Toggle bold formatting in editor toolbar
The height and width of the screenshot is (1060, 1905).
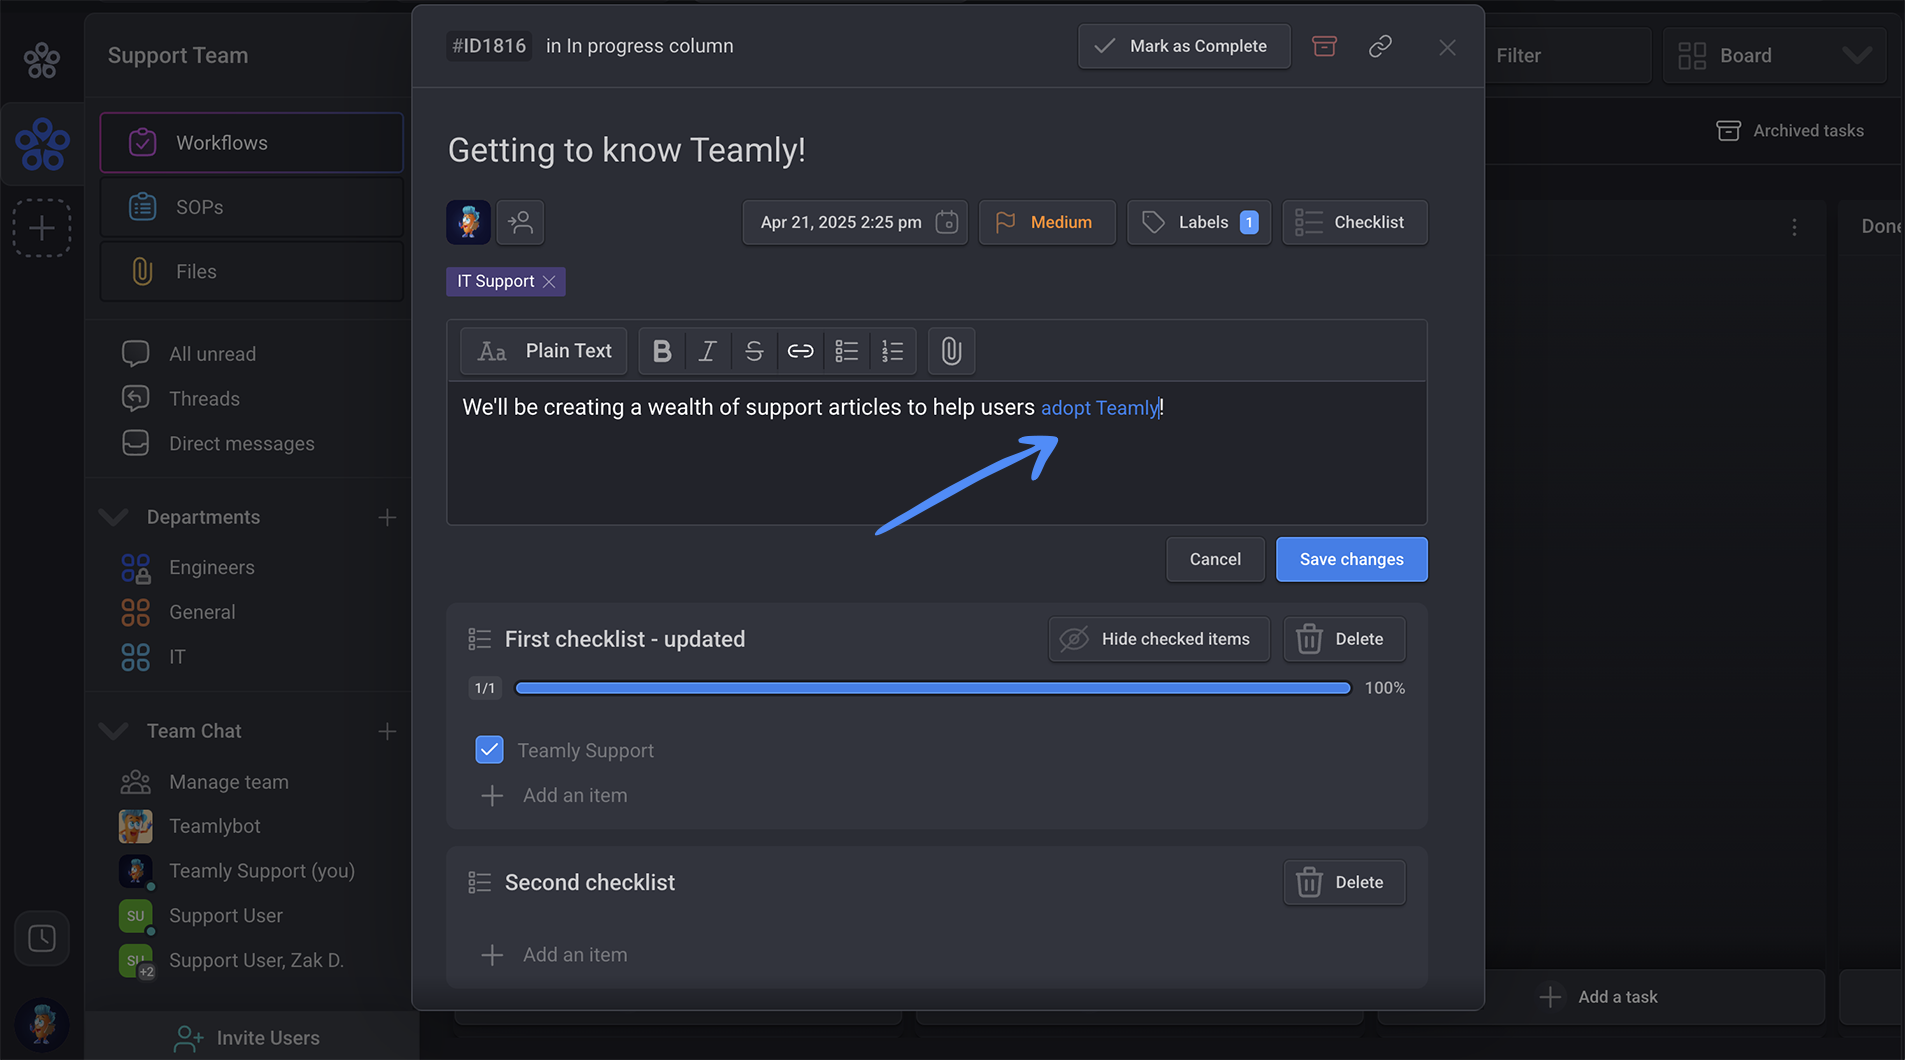coord(661,351)
